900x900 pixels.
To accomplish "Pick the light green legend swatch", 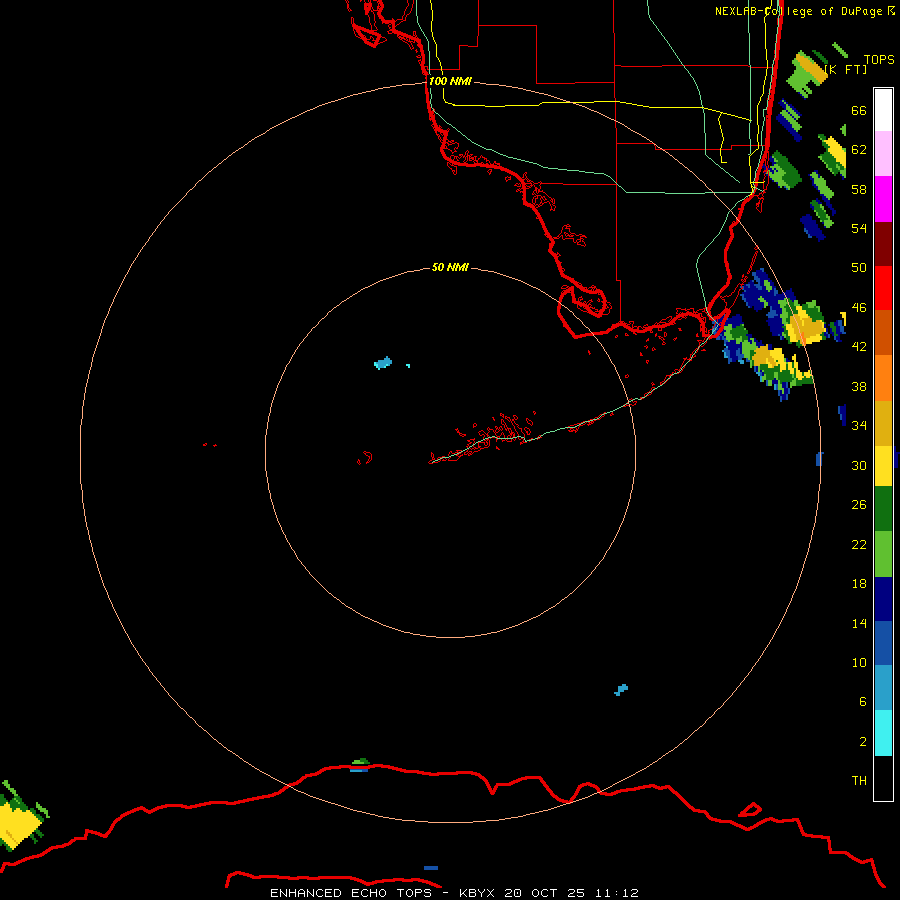I will pos(883,554).
